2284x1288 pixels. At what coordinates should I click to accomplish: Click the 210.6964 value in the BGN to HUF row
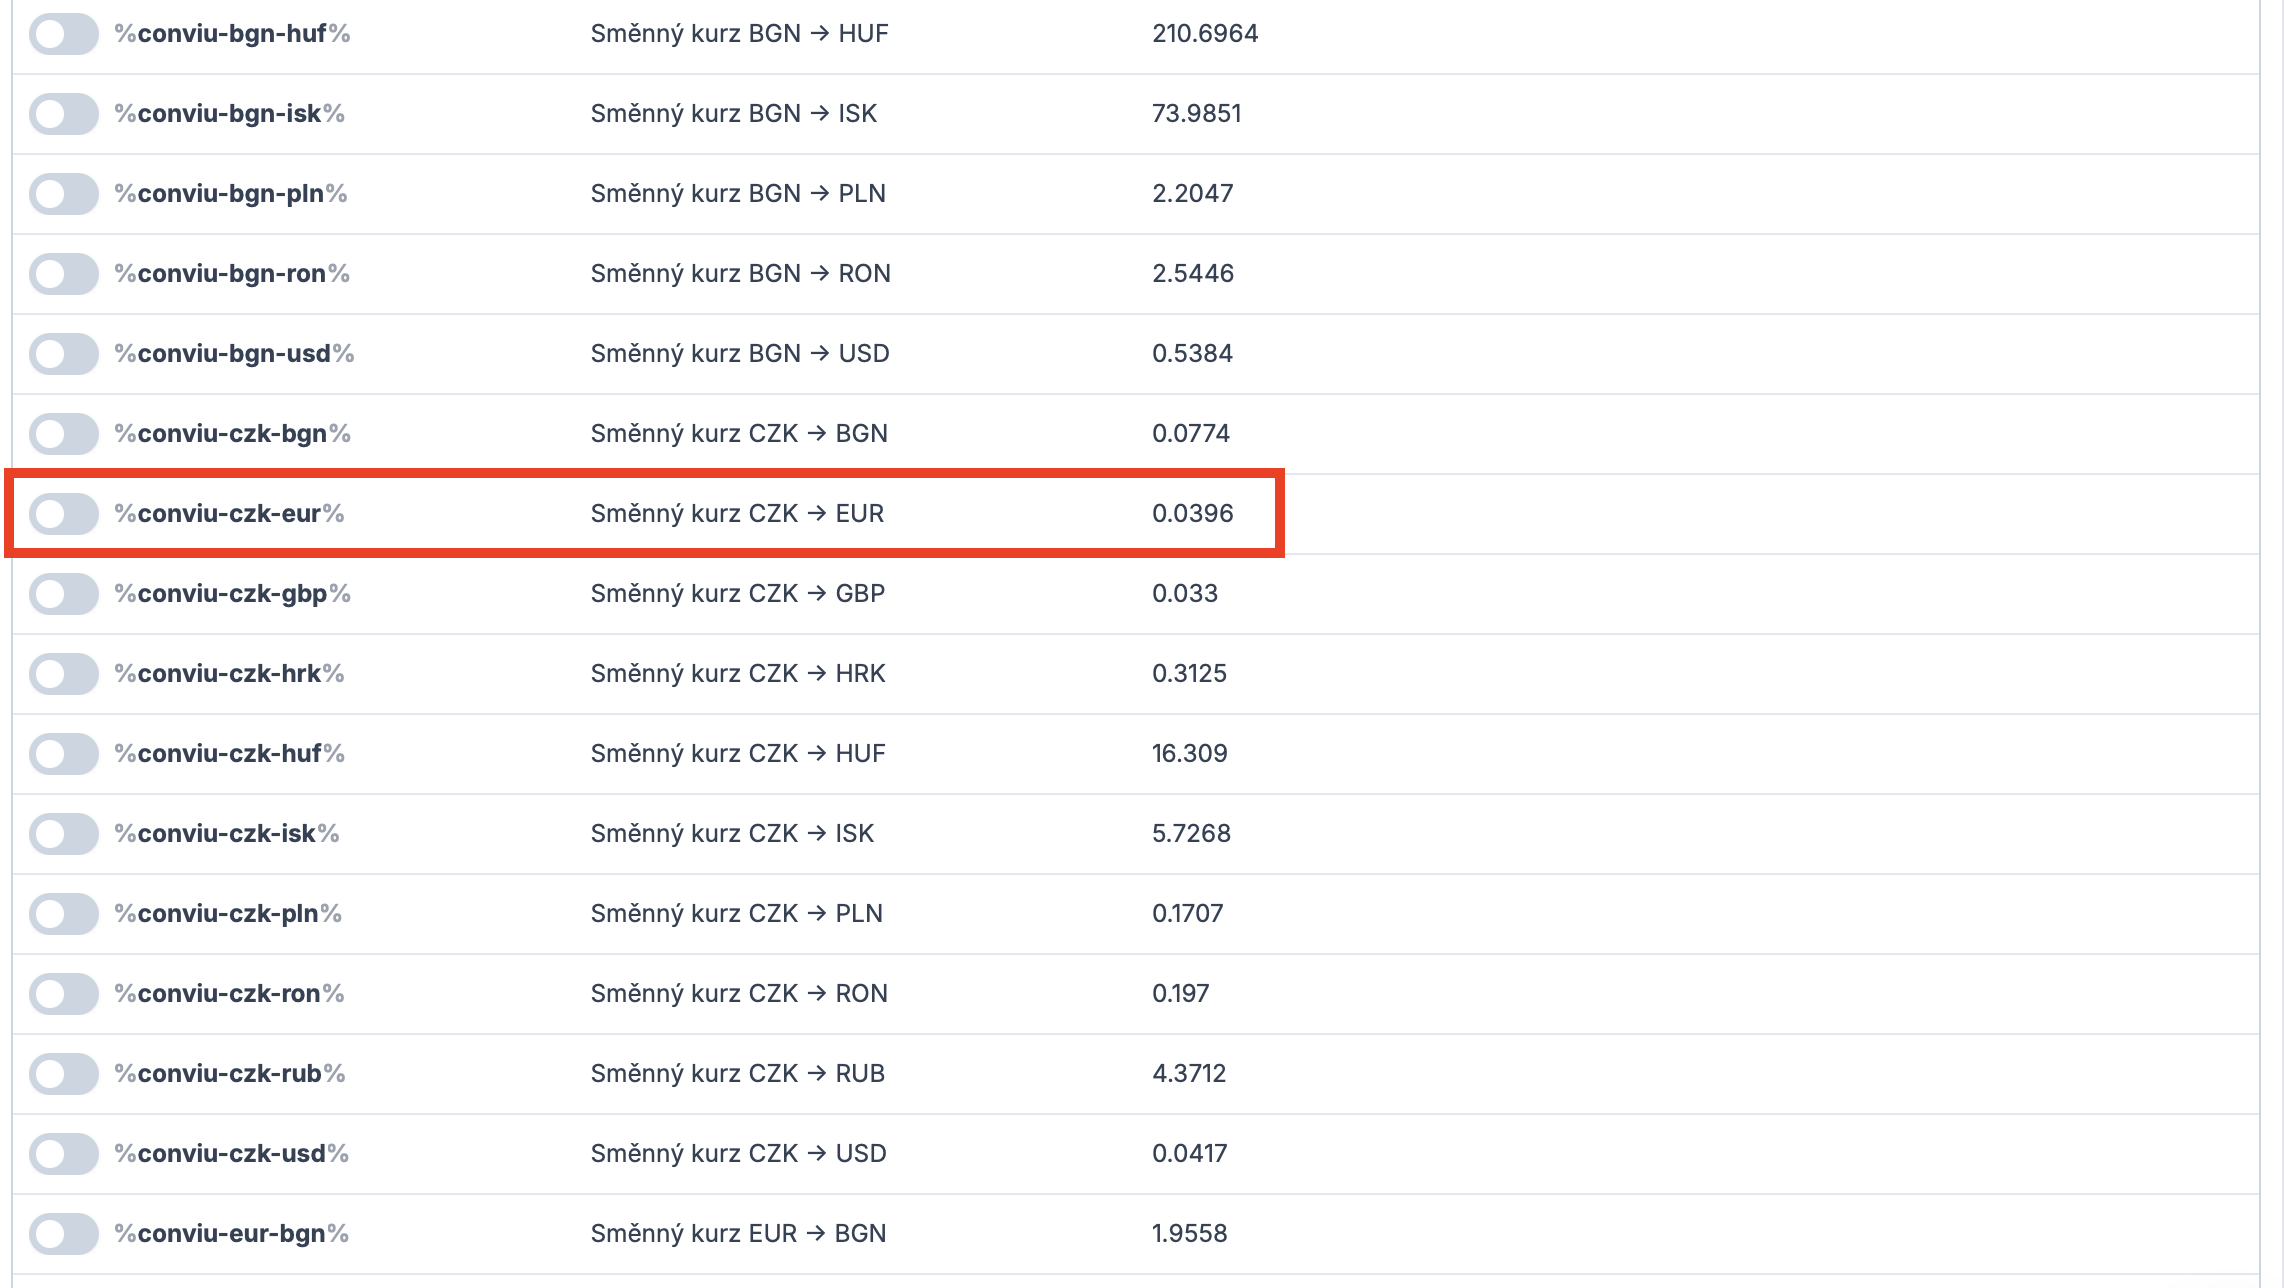pos(1204,34)
